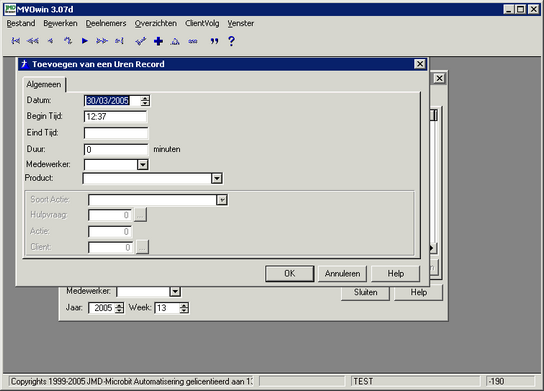Image resolution: width=544 pixels, height=391 pixels.
Task: Maximize the MVOwin window
Action: click(520, 9)
